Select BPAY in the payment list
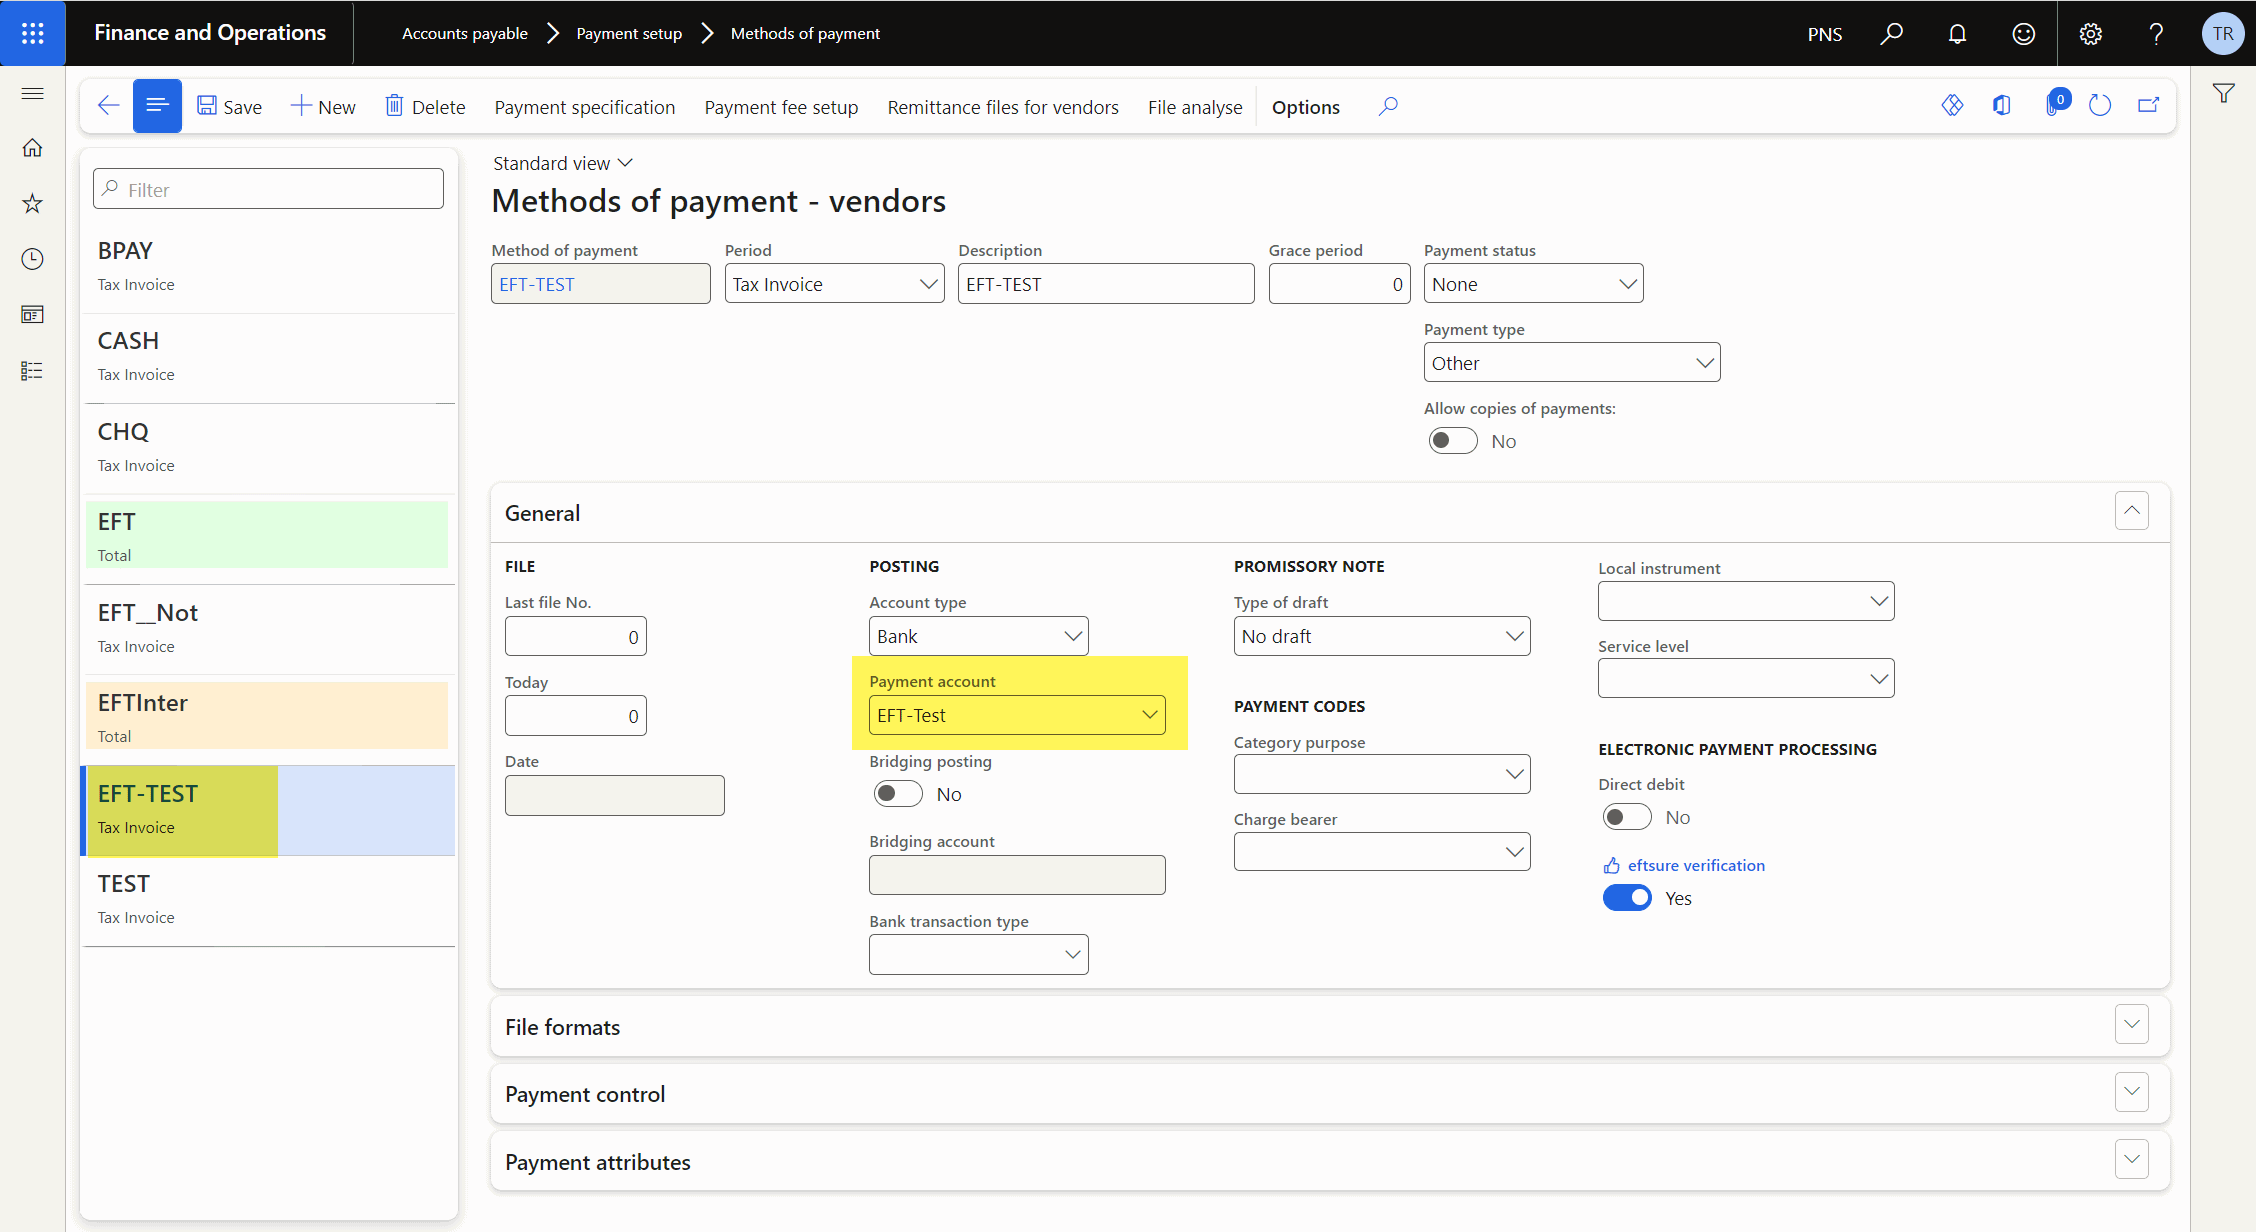Viewport: 2256px width, 1232px height. (268, 266)
